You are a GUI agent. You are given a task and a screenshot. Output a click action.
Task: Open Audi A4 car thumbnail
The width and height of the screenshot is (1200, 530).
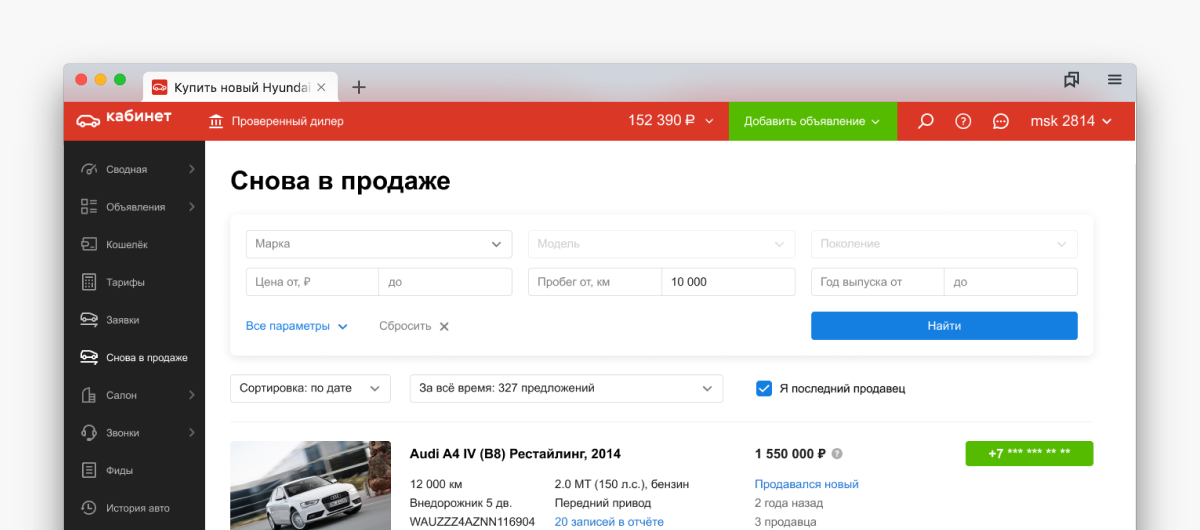pos(310,486)
